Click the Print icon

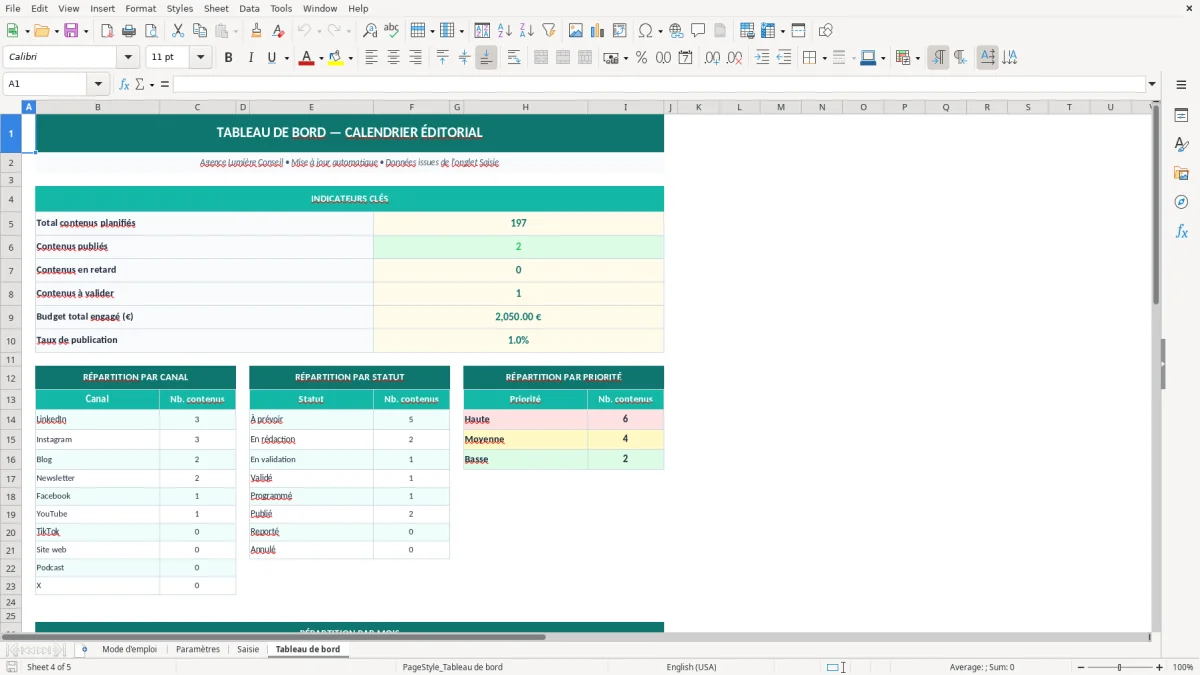pos(129,31)
